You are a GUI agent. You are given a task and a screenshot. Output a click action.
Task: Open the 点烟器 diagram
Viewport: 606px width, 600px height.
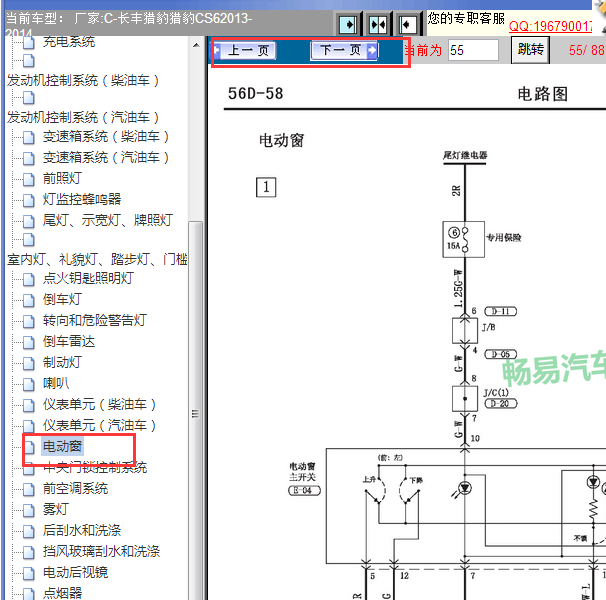point(62,593)
